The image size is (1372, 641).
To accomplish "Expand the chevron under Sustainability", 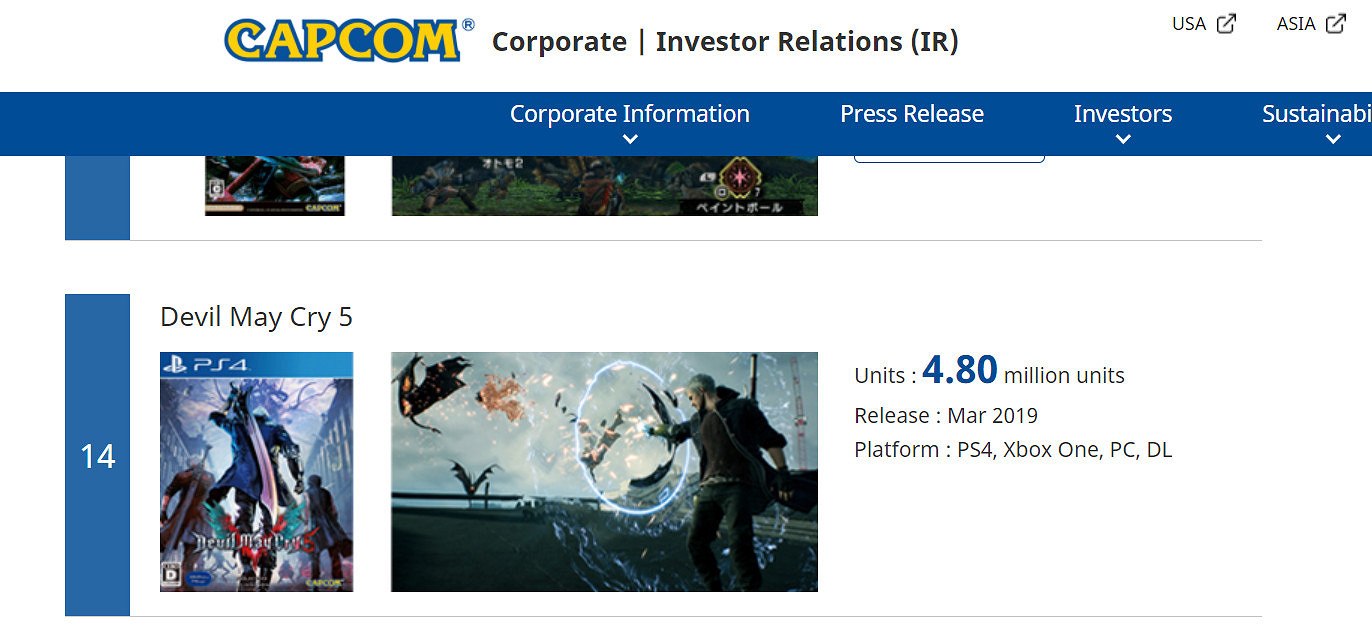I will 1333,140.
